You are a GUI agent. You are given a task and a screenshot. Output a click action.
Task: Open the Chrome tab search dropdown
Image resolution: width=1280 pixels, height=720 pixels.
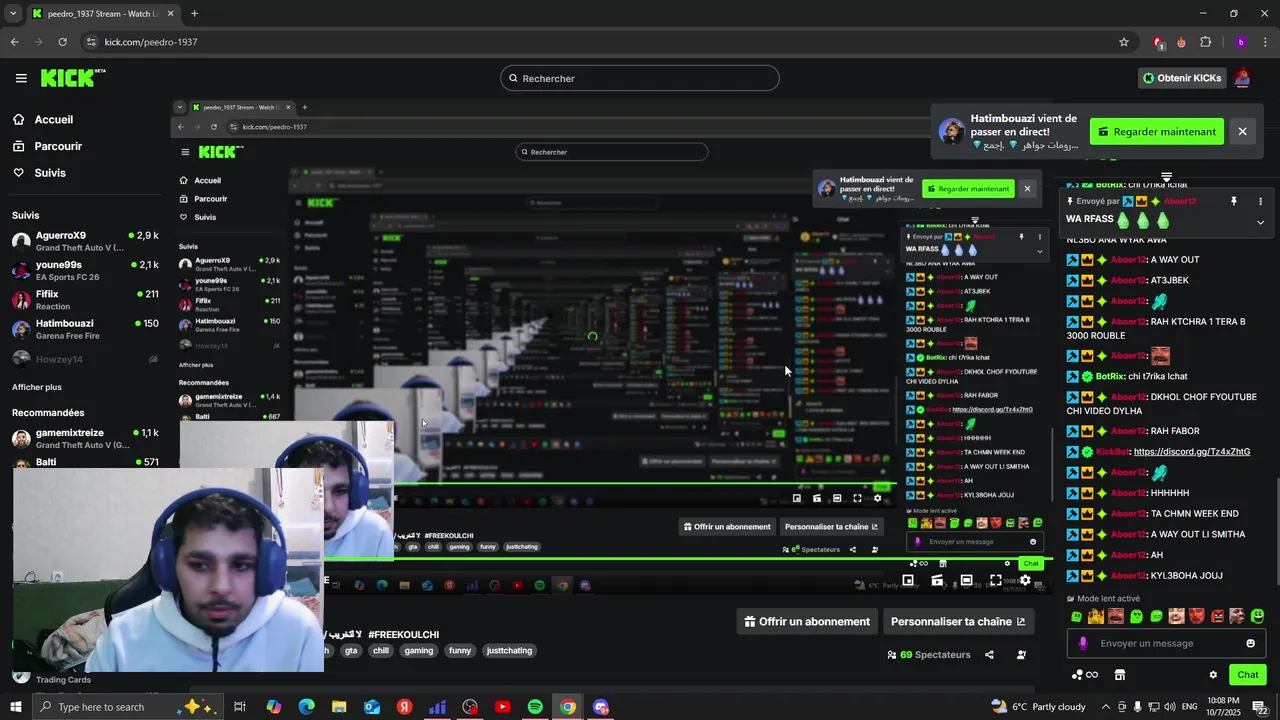click(x=13, y=14)
